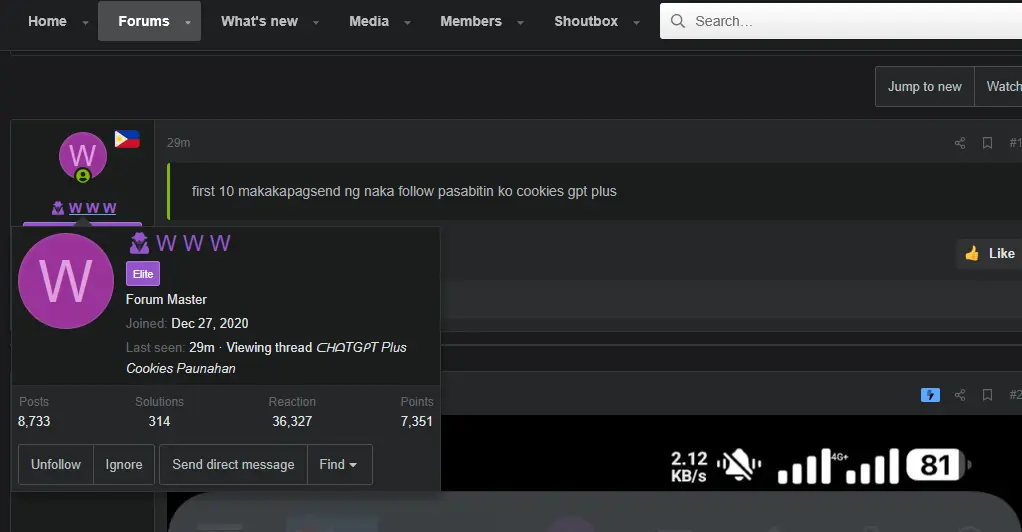
Task: Bookmark post #1
Action: tap(987, 143)
